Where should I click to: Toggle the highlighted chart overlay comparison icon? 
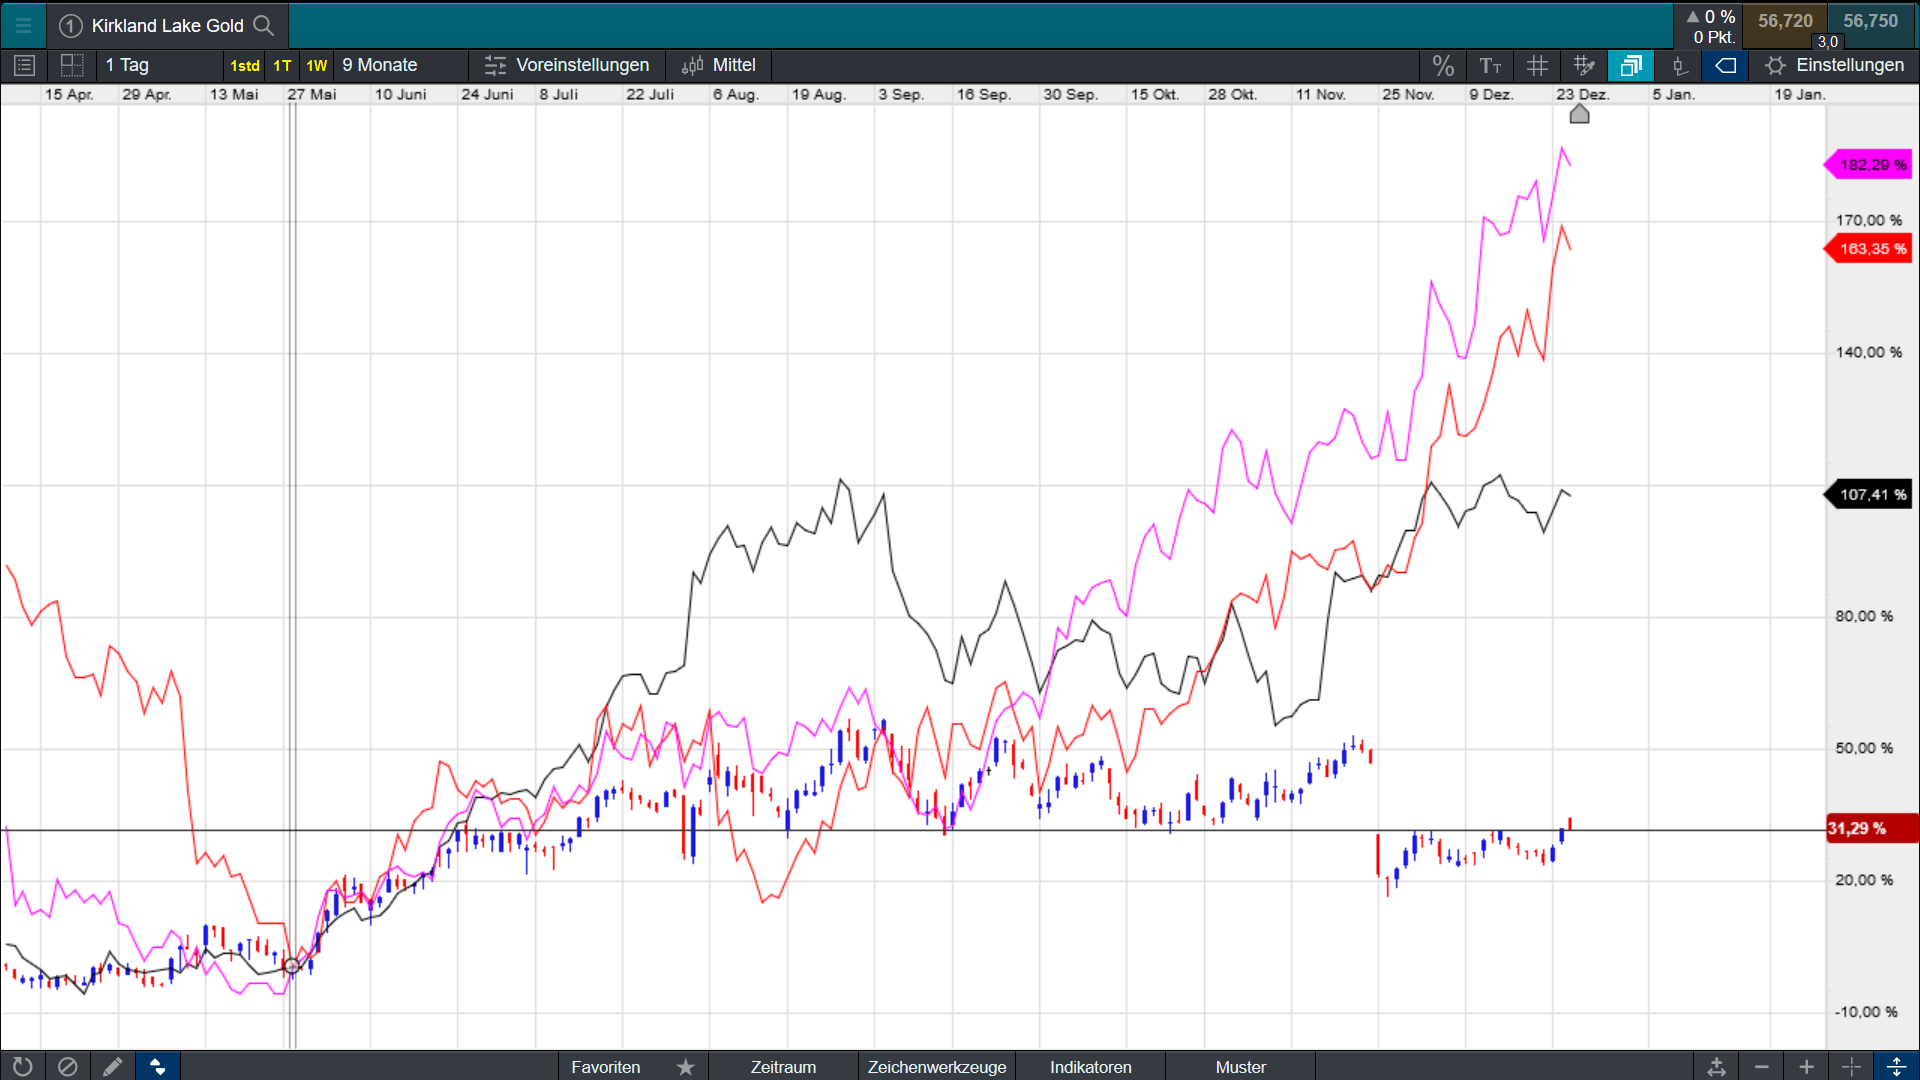(x=1631, y=66)
